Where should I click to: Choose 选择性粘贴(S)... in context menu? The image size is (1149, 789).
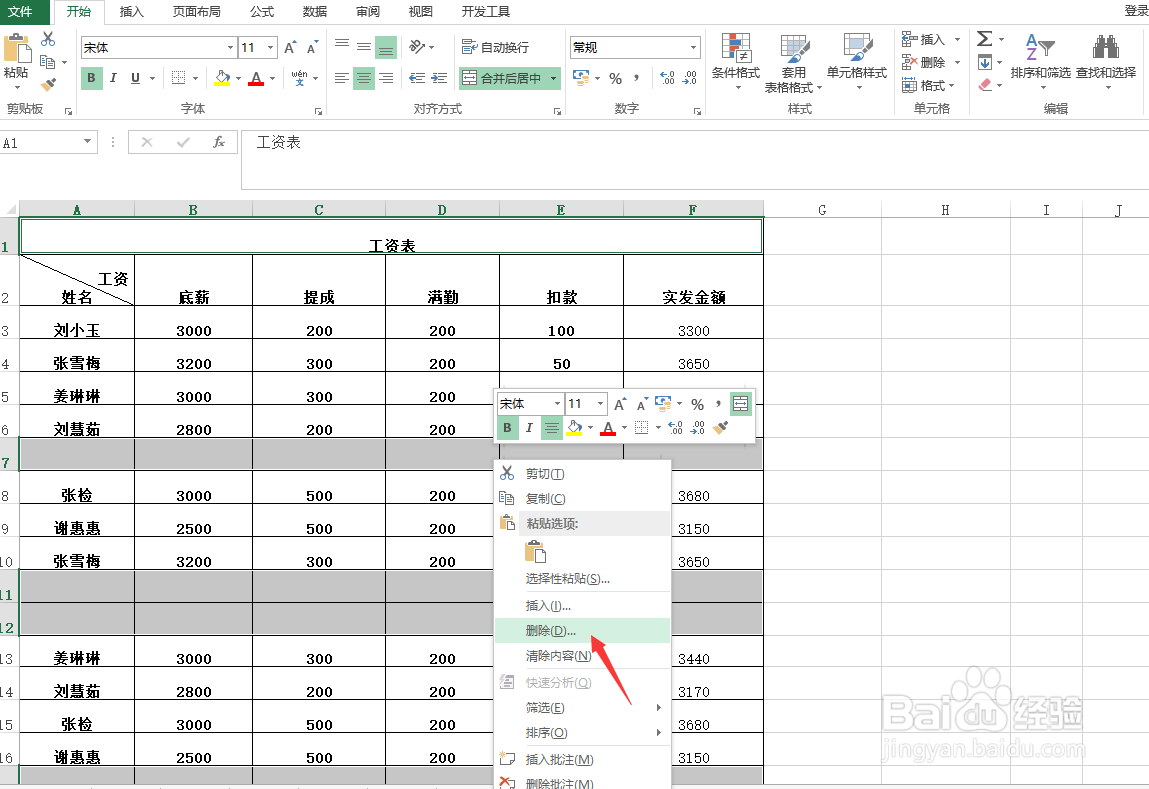(x=583, y=579)
